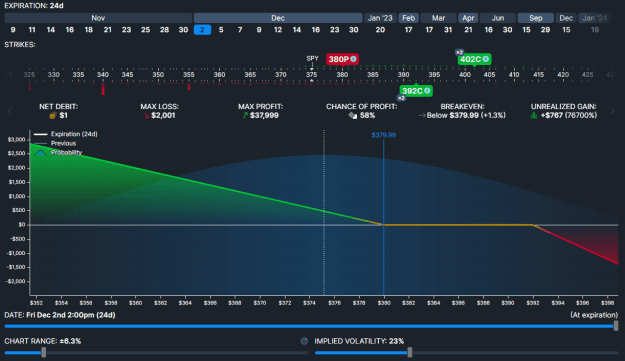
Task: Choose the Jan '24 19 expiration date
Action: pos(595,30)
